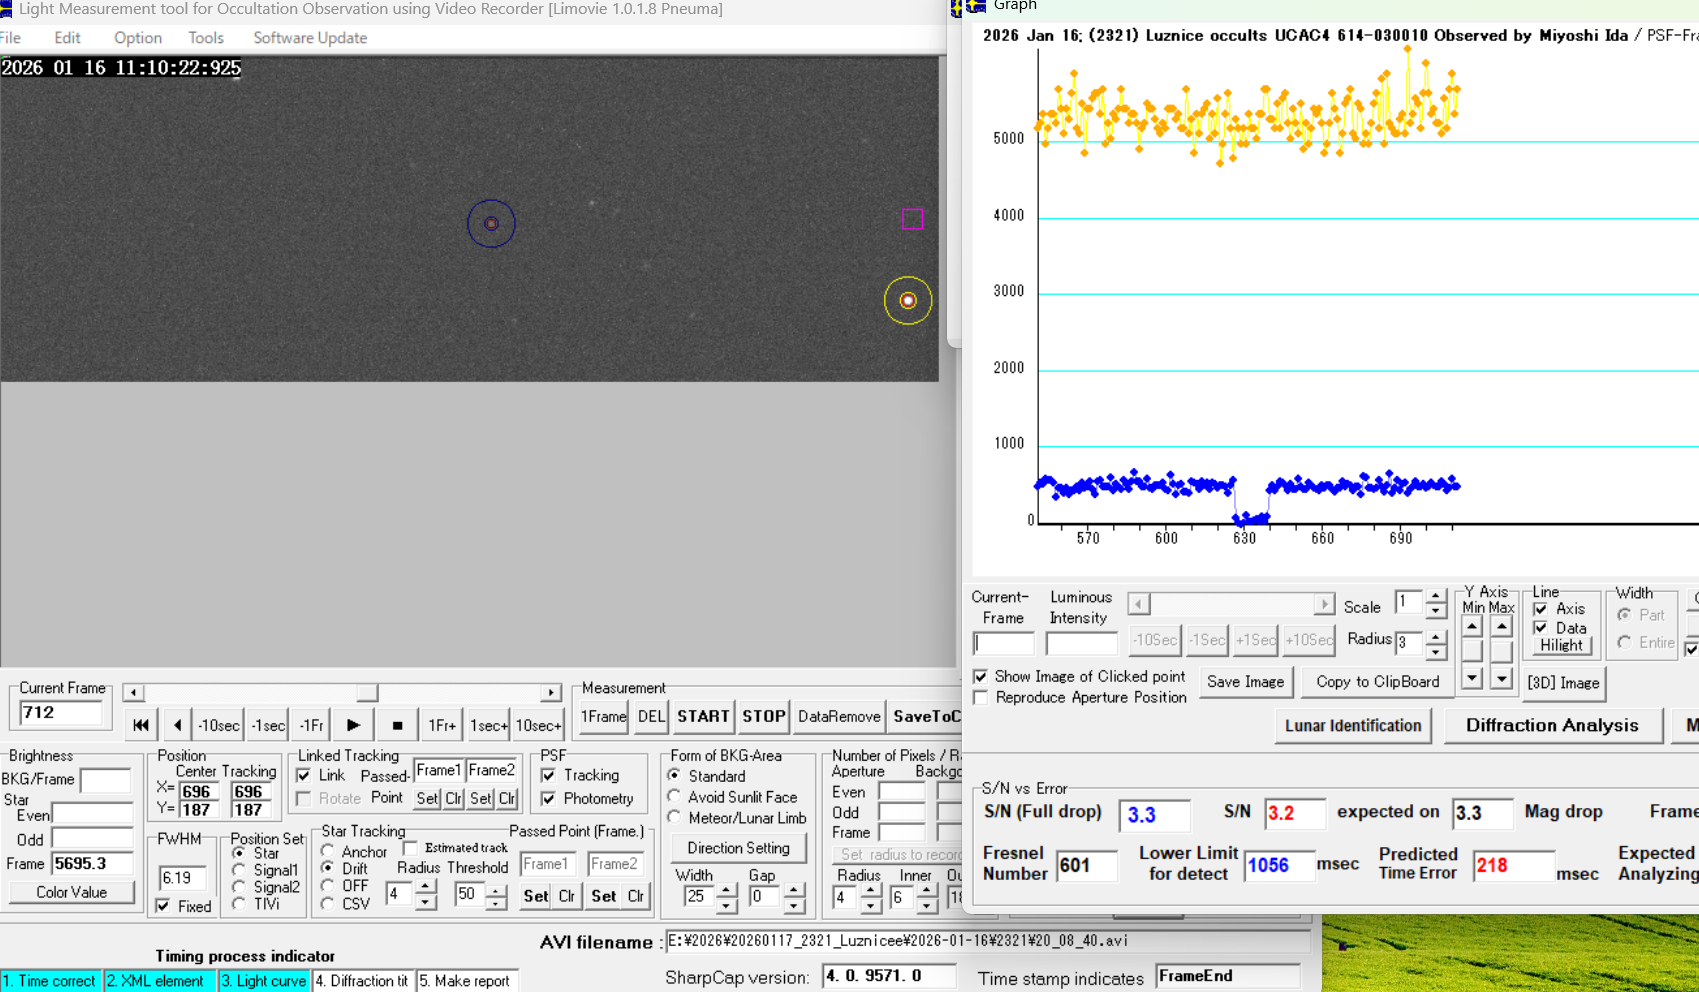The image size is (1699, 992).
Task: Step back using the left triangle button
Action: [178, 725]
